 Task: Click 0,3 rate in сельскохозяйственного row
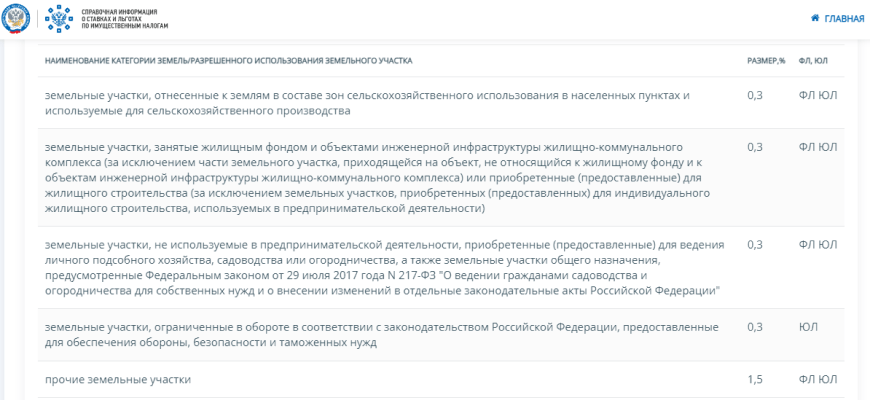pos(755,95)
